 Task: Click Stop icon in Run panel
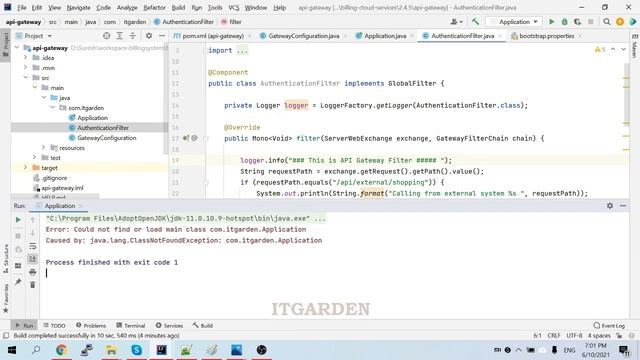[x=18, y=236]
